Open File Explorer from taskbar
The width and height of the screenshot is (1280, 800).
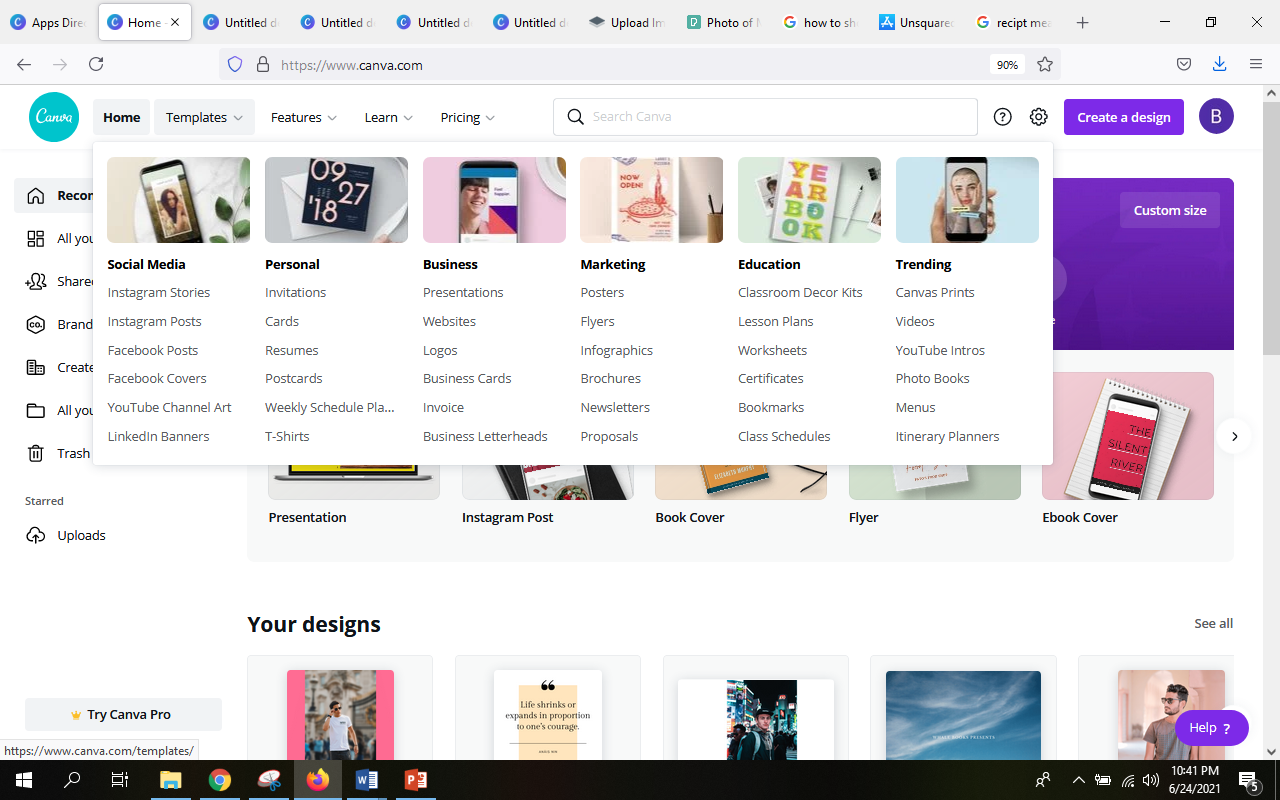click(171, 780)
